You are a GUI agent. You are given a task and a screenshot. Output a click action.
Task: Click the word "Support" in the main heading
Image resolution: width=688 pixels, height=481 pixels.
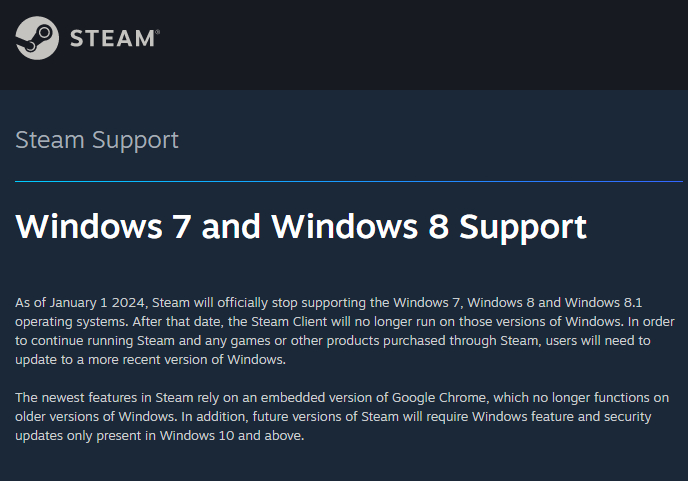pos(523,226)
